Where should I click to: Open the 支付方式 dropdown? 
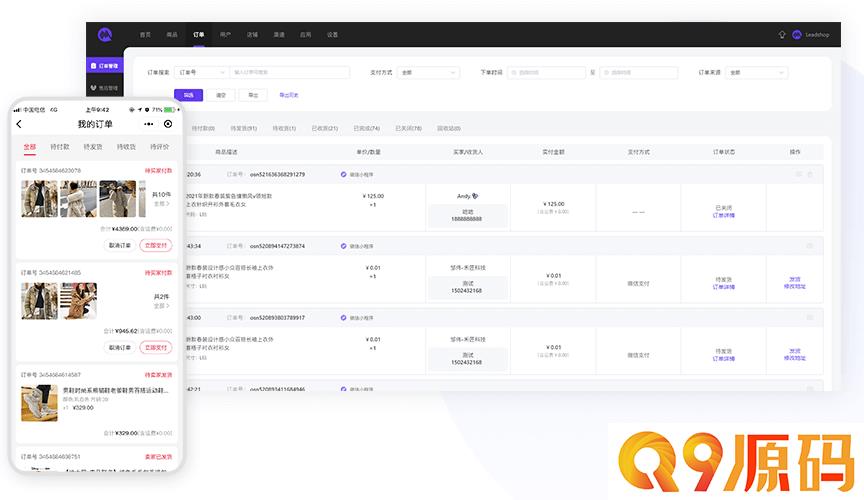pyautogui.click(x=428, y=72)
